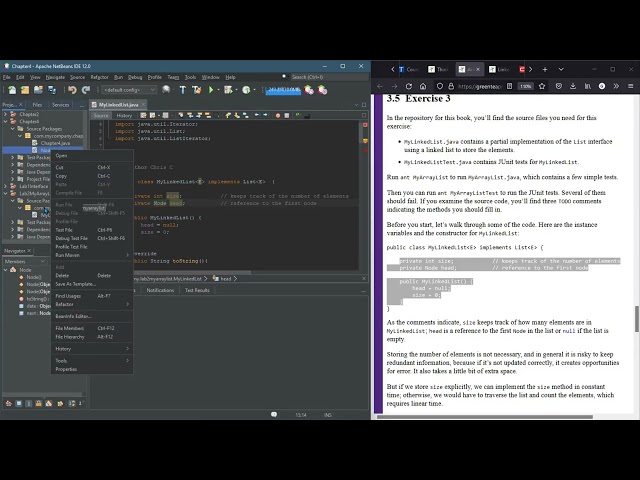
Task: Switch editor to History view
Action: pyautogui.click(x=124, y=116)
